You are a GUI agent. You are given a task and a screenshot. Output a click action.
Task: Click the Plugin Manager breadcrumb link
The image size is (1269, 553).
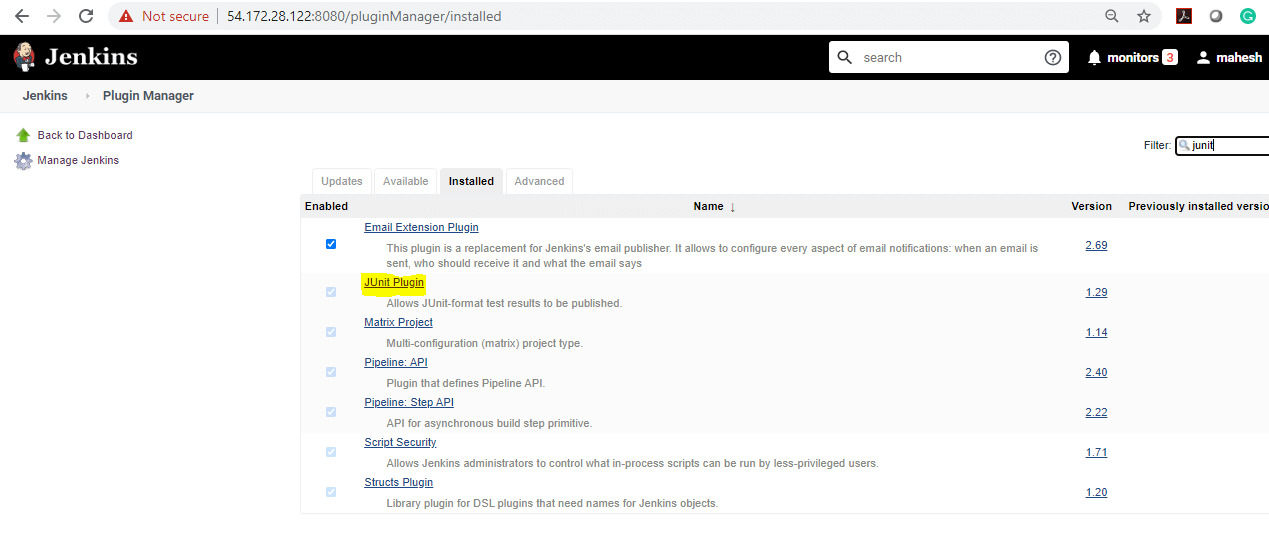click(x=148, y=96)
